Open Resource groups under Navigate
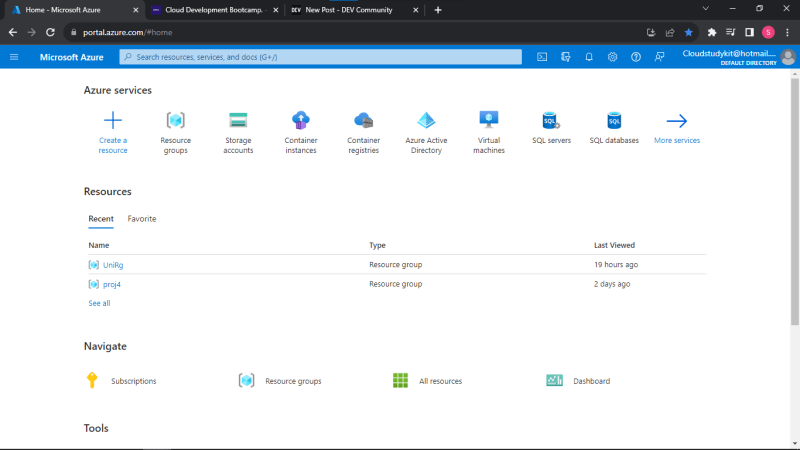The image size is (800, 450). coord(280,381)
